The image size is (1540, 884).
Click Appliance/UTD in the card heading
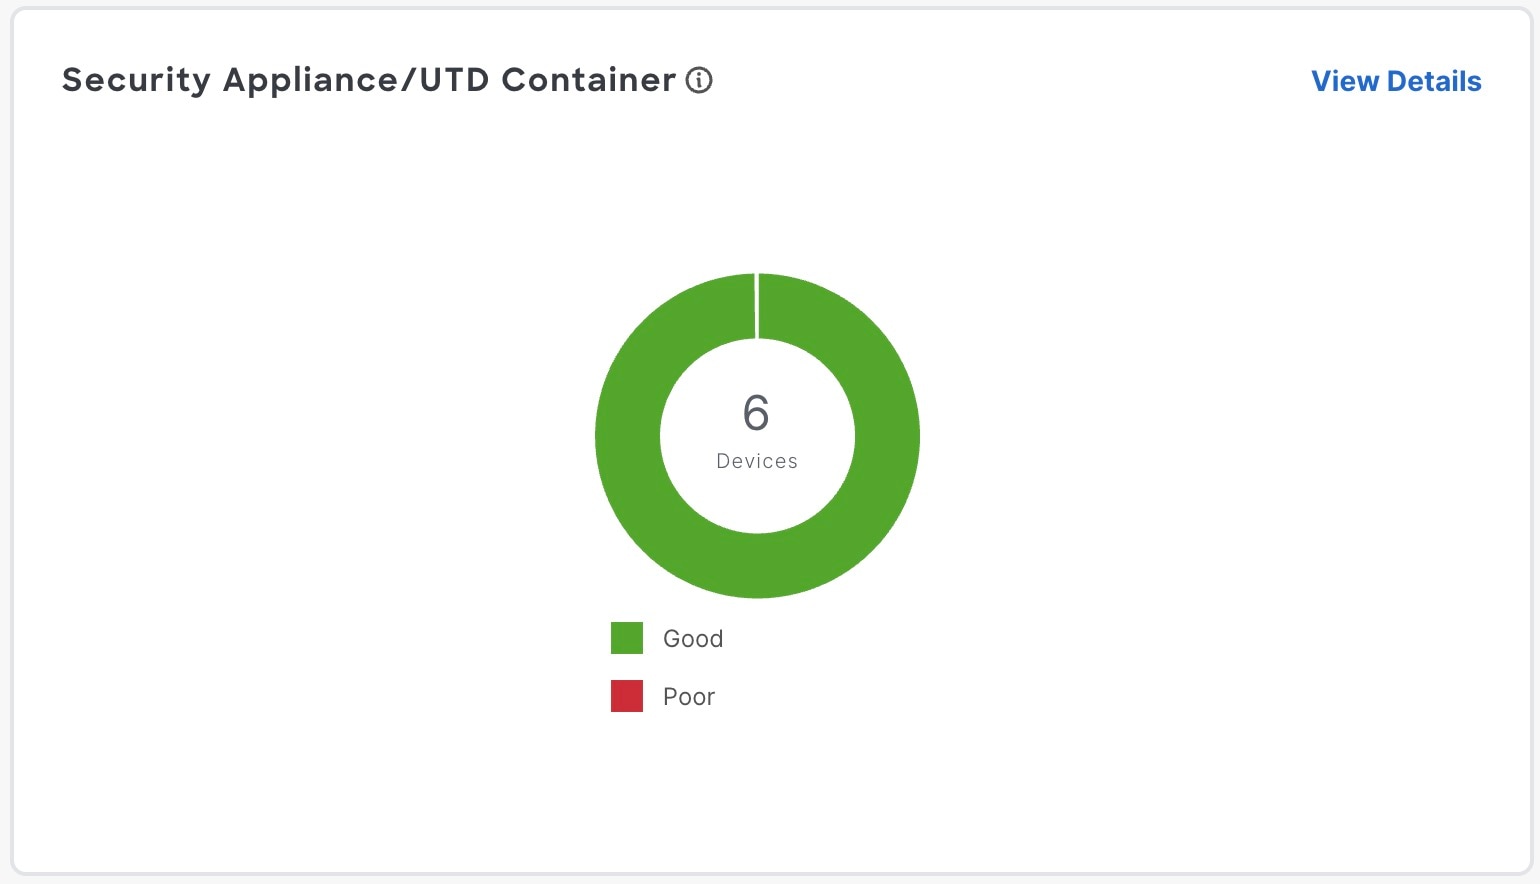click(356, 80)
